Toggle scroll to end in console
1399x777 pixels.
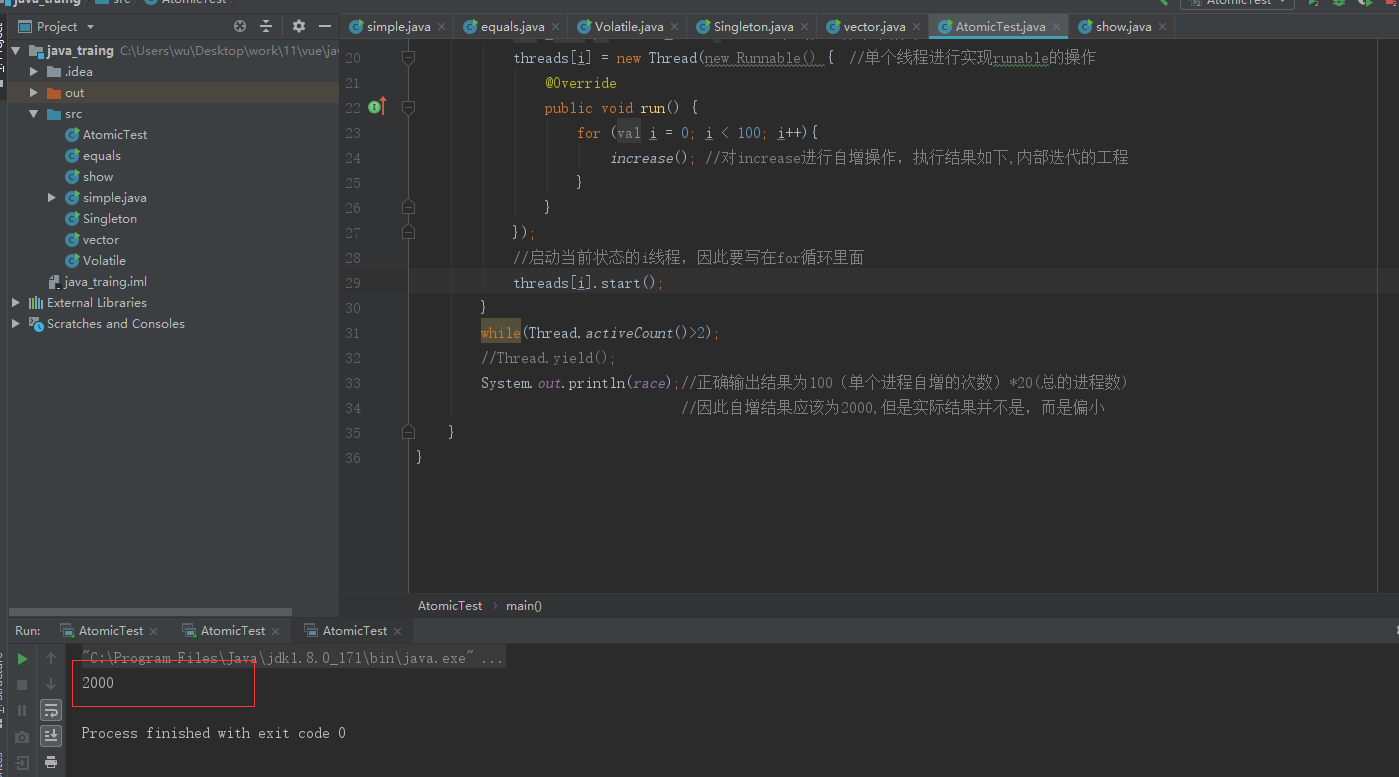pos(50,736)
